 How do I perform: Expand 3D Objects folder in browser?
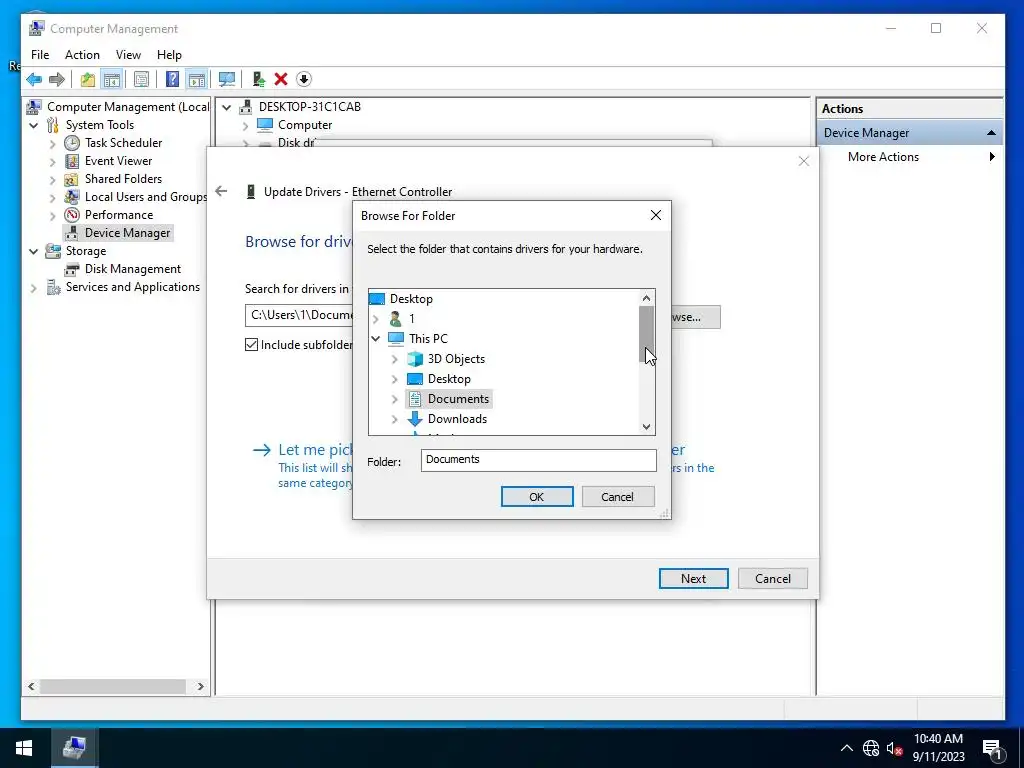pos(394,359)
